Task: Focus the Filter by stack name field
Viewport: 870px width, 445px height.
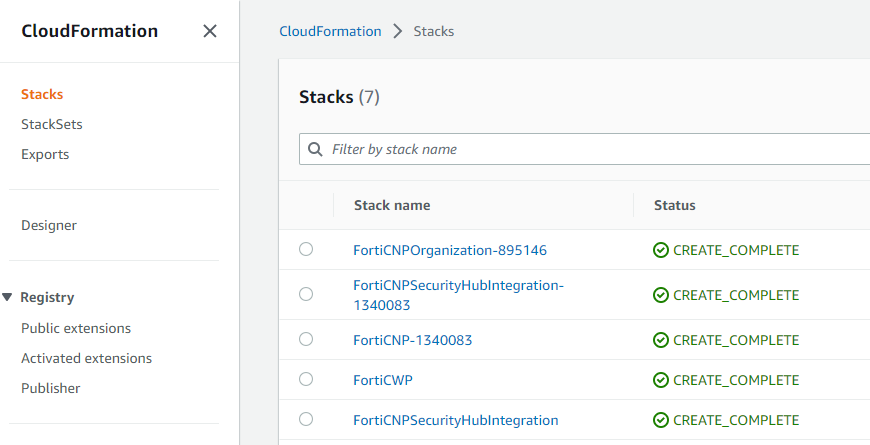Action: click(590, 149)
